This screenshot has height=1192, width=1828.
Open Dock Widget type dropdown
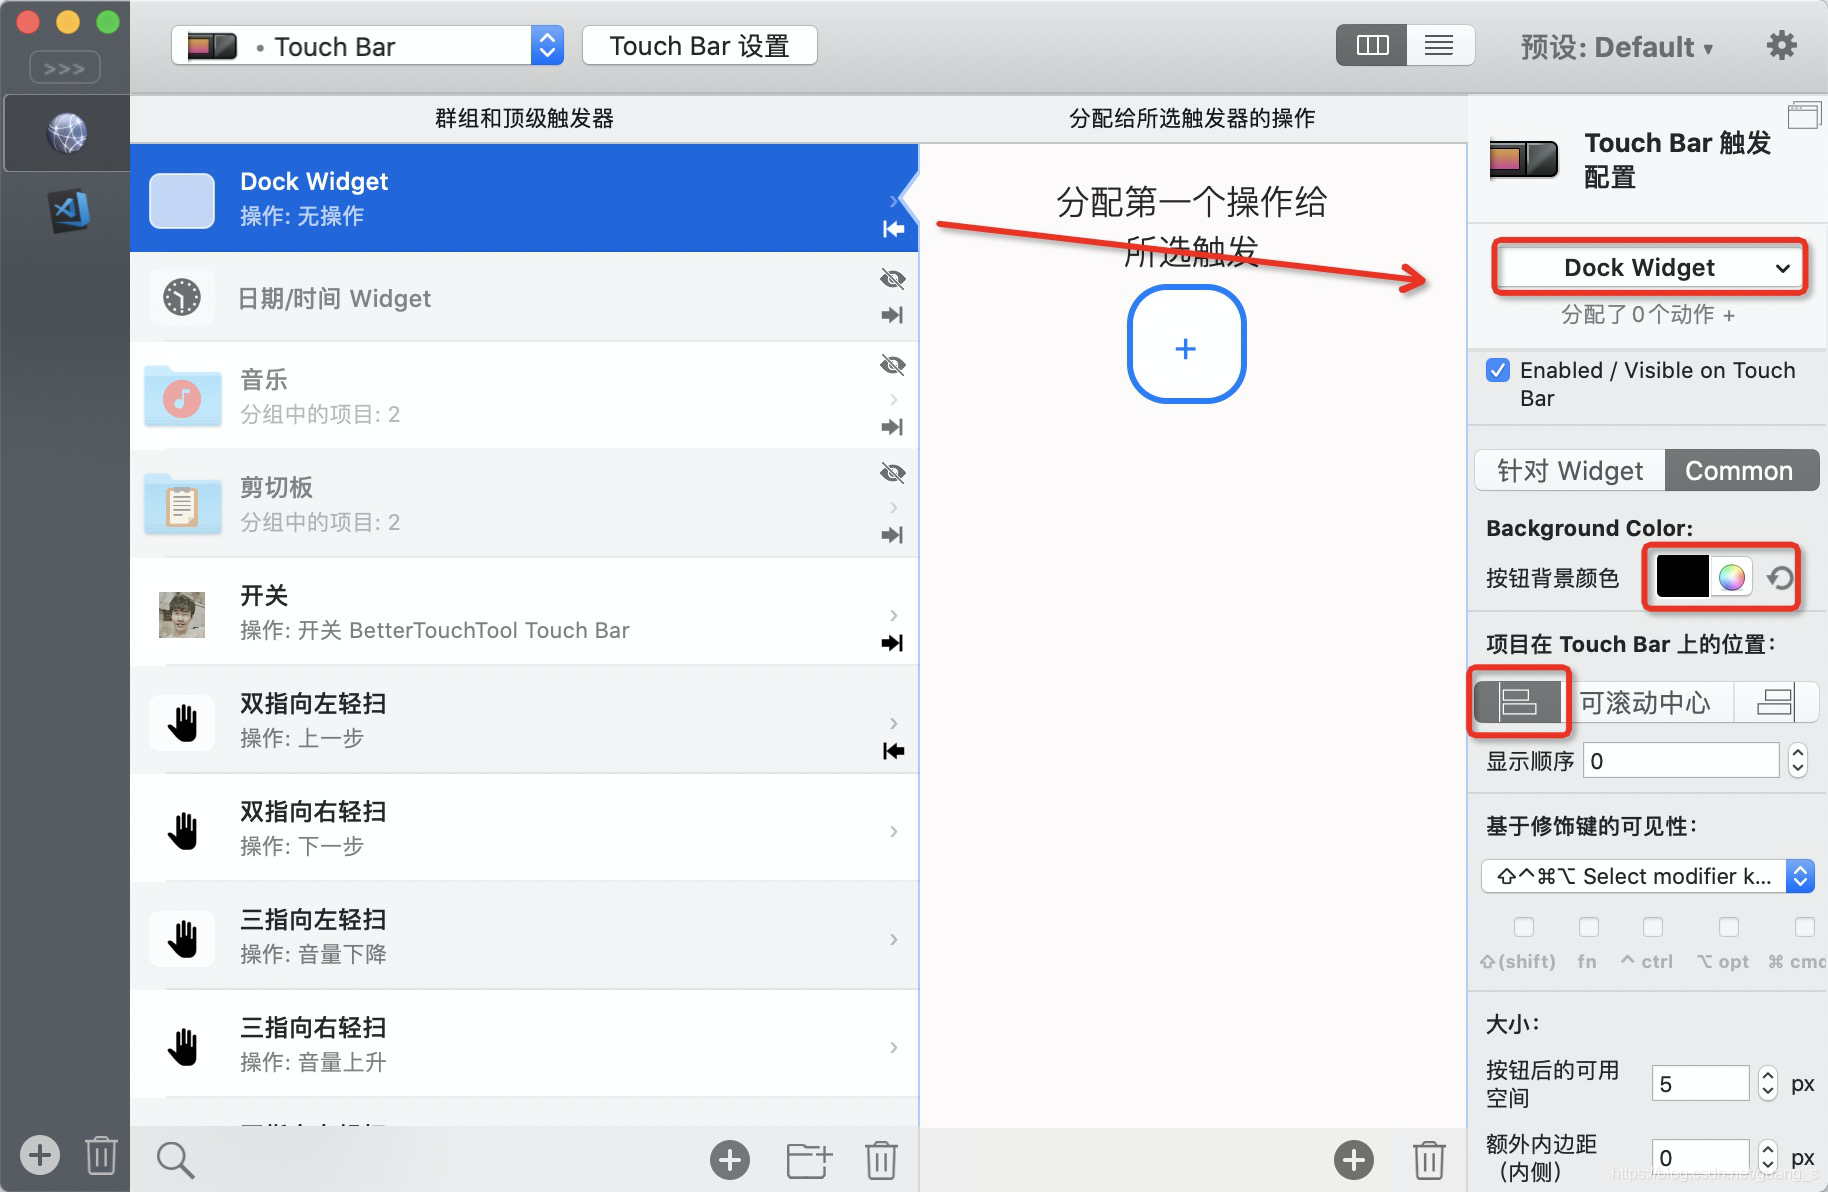tap(1650, 267)
